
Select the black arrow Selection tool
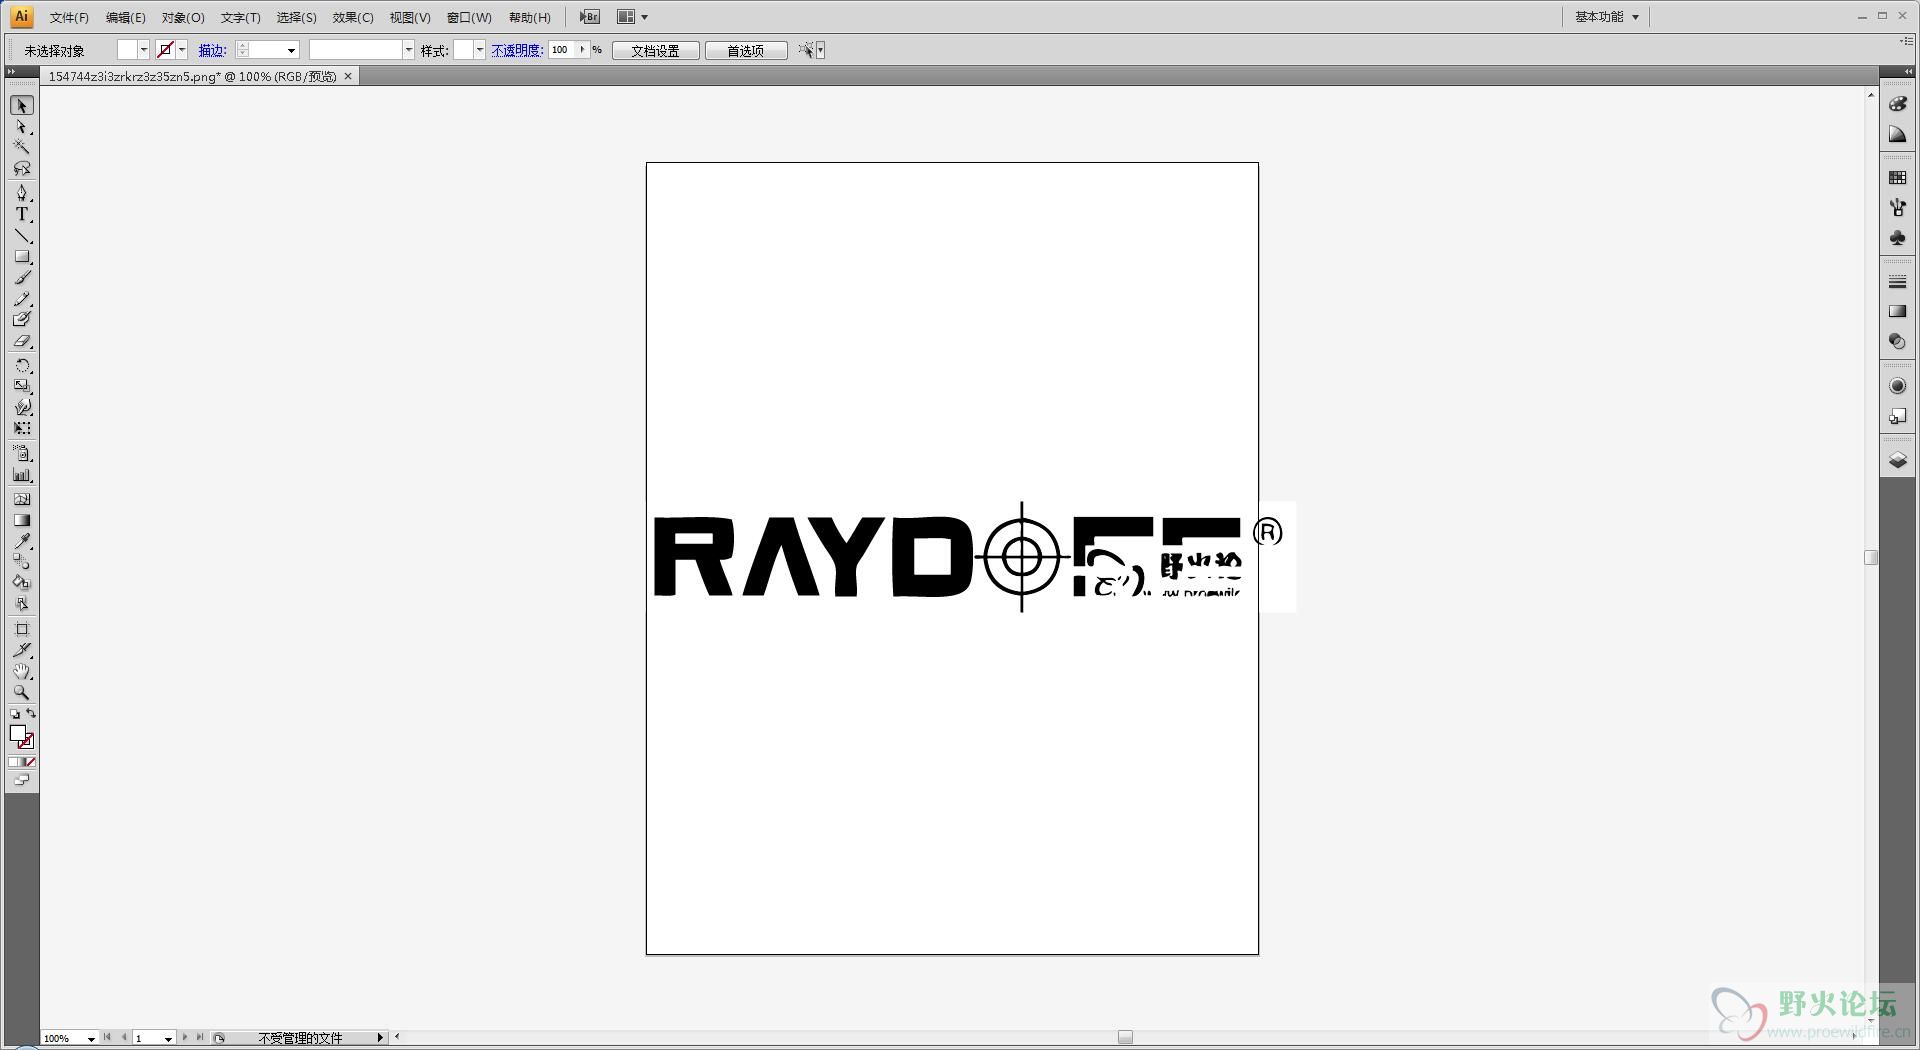(x=22, y=106)
